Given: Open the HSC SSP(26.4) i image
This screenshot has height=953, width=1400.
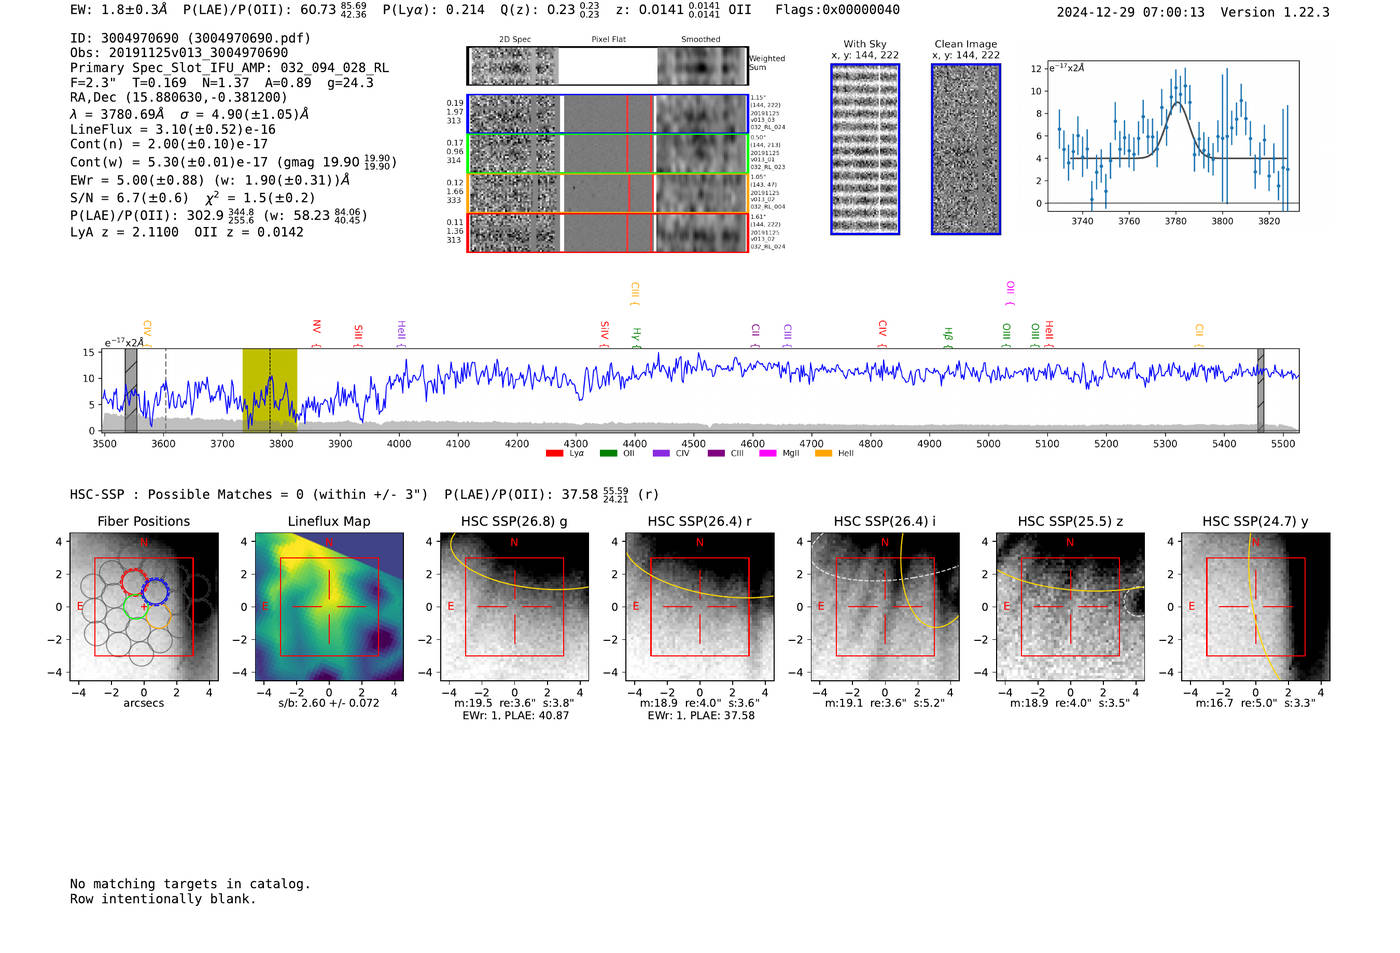Looking at the screenshot, I should click(885, 607).
